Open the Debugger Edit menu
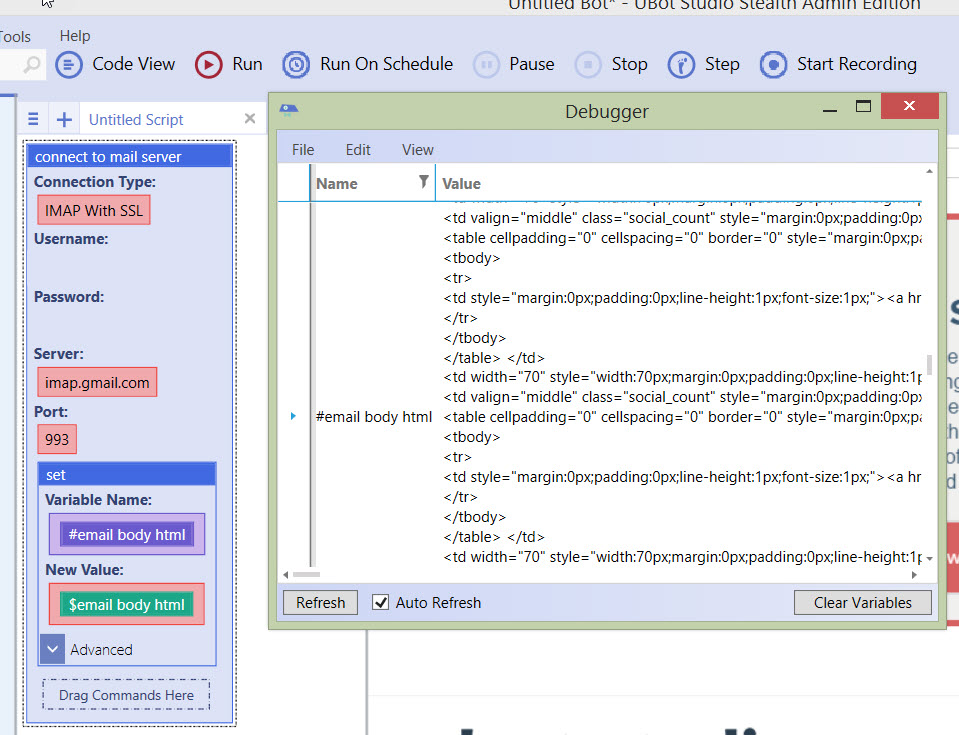 click(x=358, y=150)
